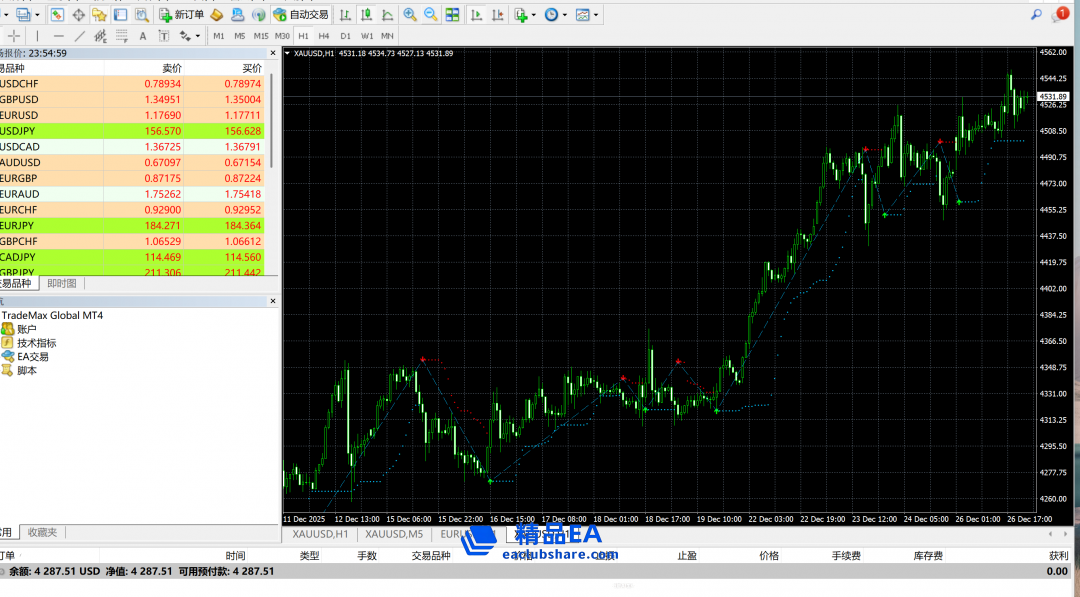Open the periodicity clock dropdown
The image size is (1080, 597).
[x=564, y=15]
